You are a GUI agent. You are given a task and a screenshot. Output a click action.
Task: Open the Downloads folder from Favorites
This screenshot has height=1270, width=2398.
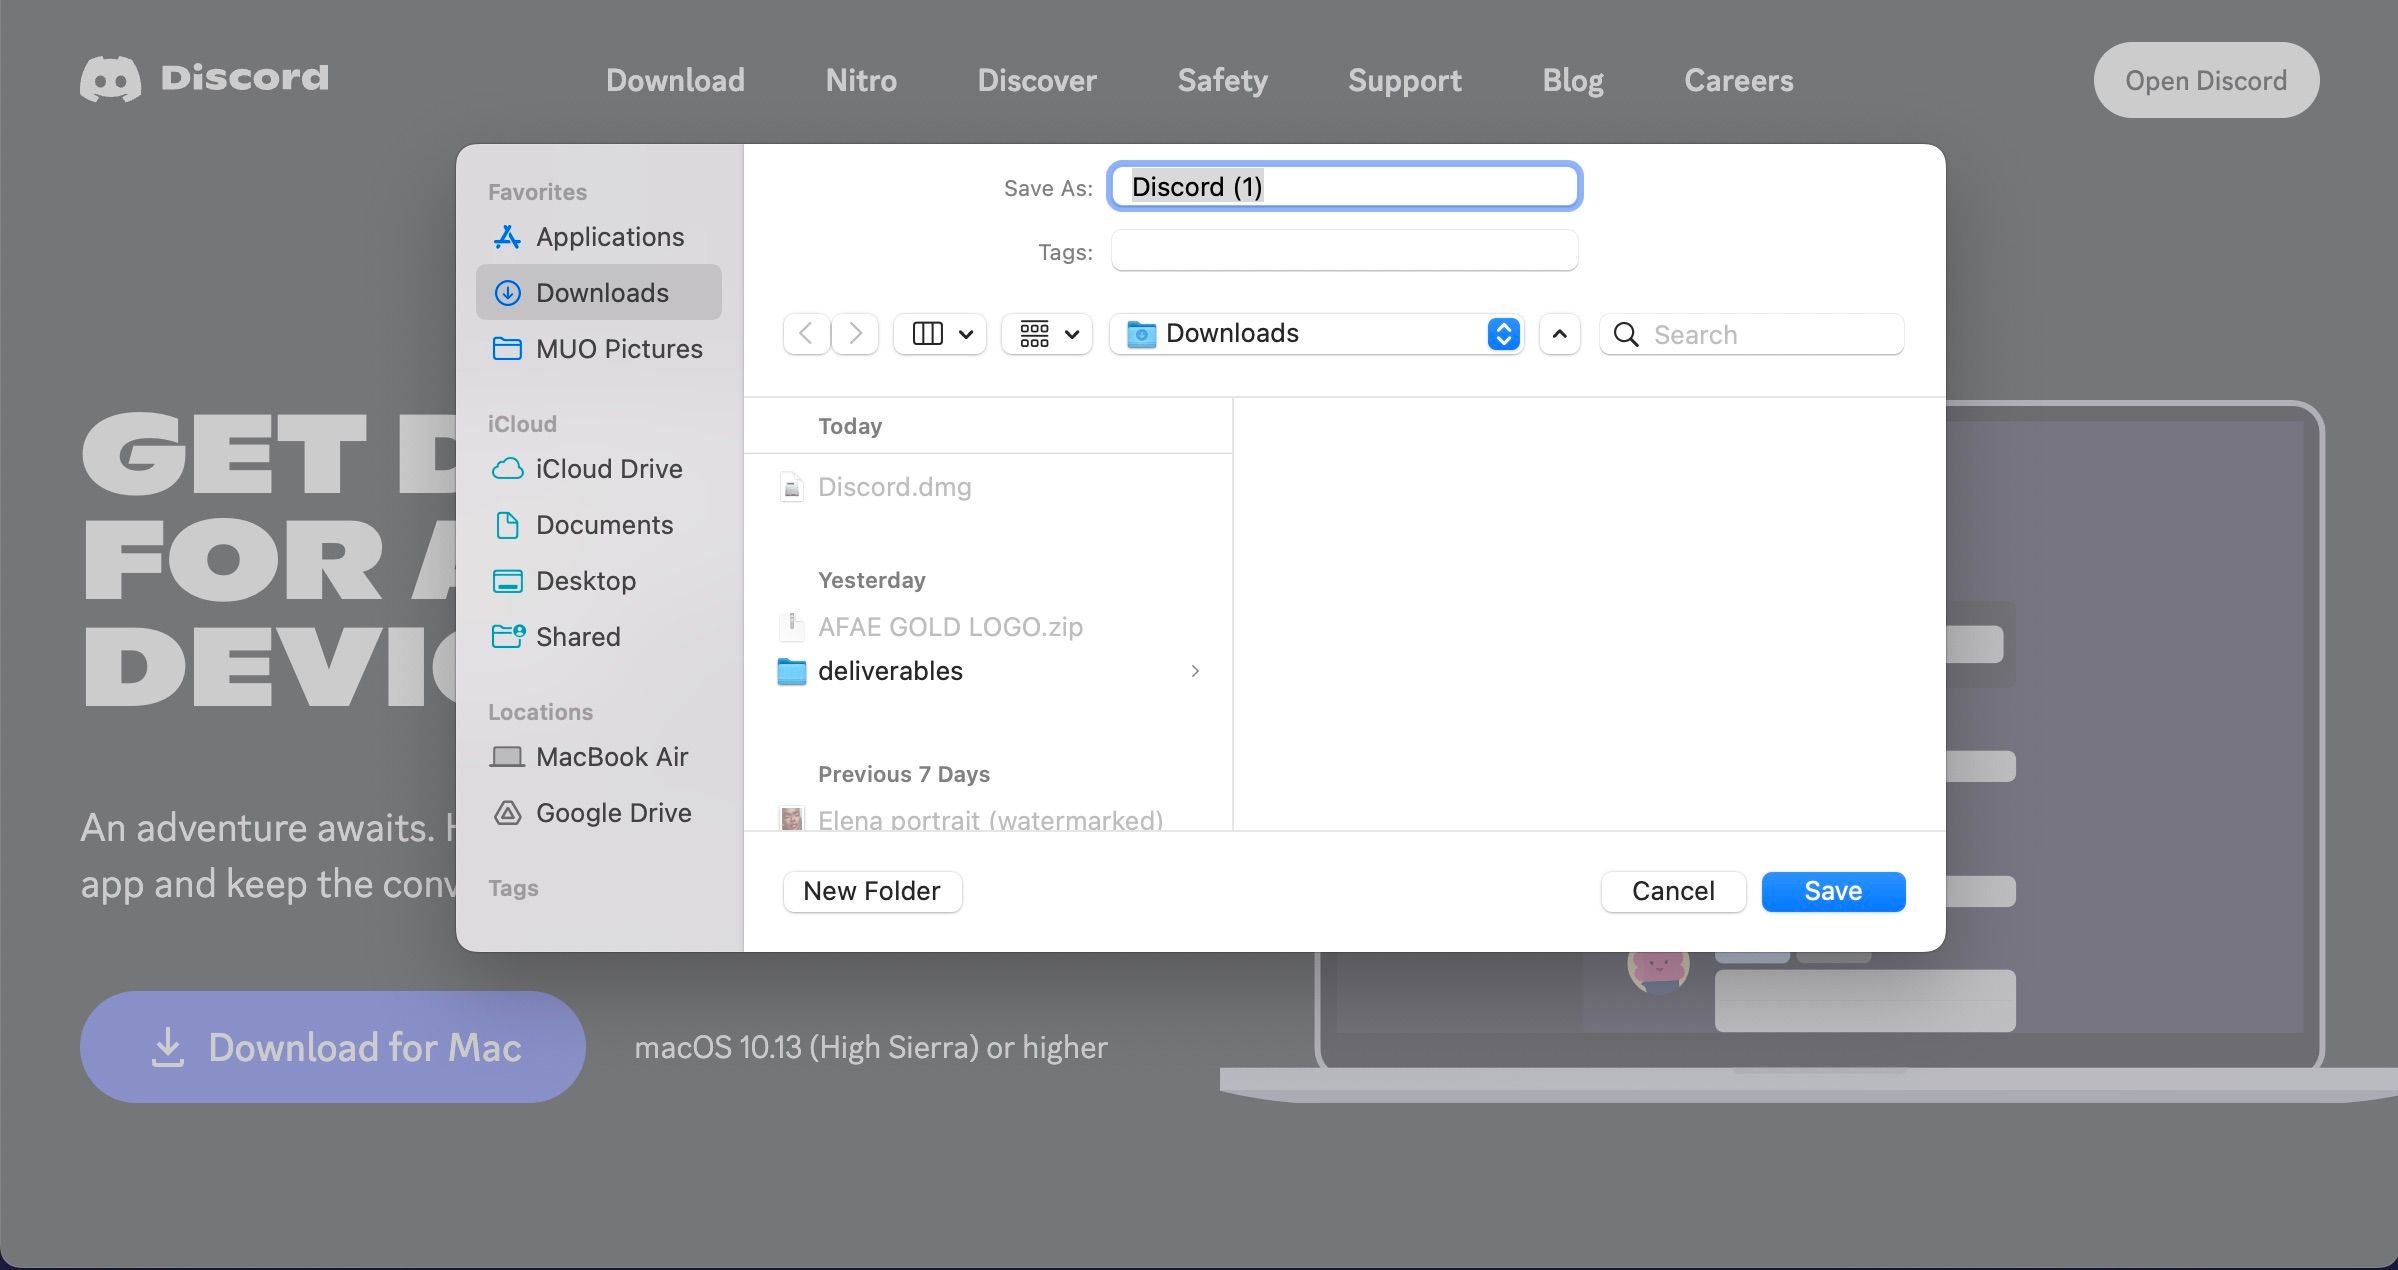pyautogui.click(x=602, y=292)
